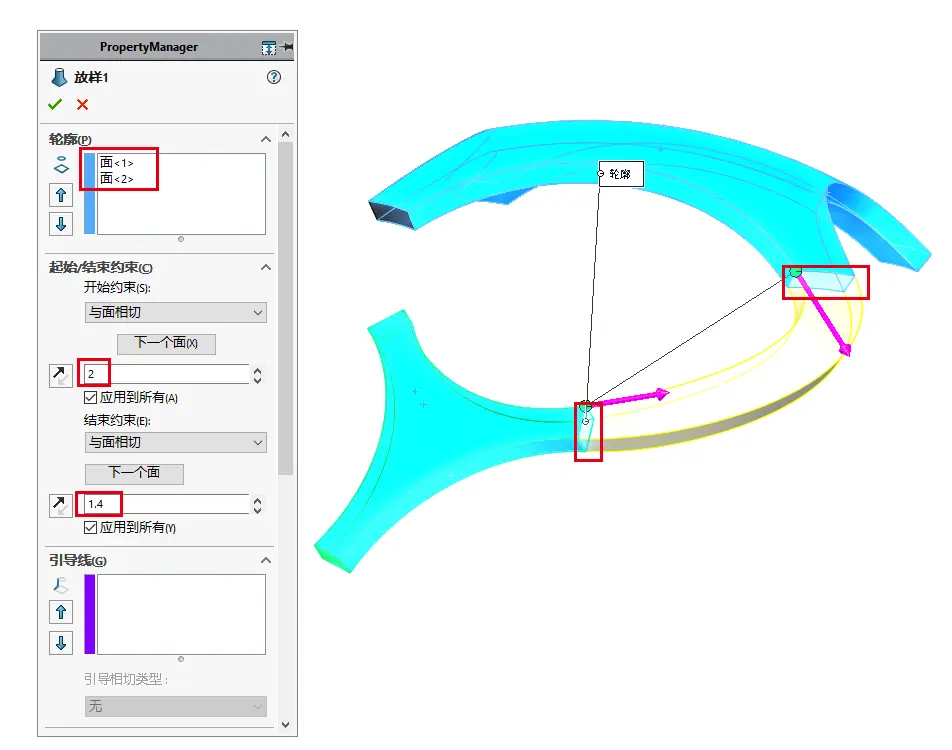Collapse the 轮廓(P) section
Viewport: 952px width, 750px height.
[x=266, y=139]
